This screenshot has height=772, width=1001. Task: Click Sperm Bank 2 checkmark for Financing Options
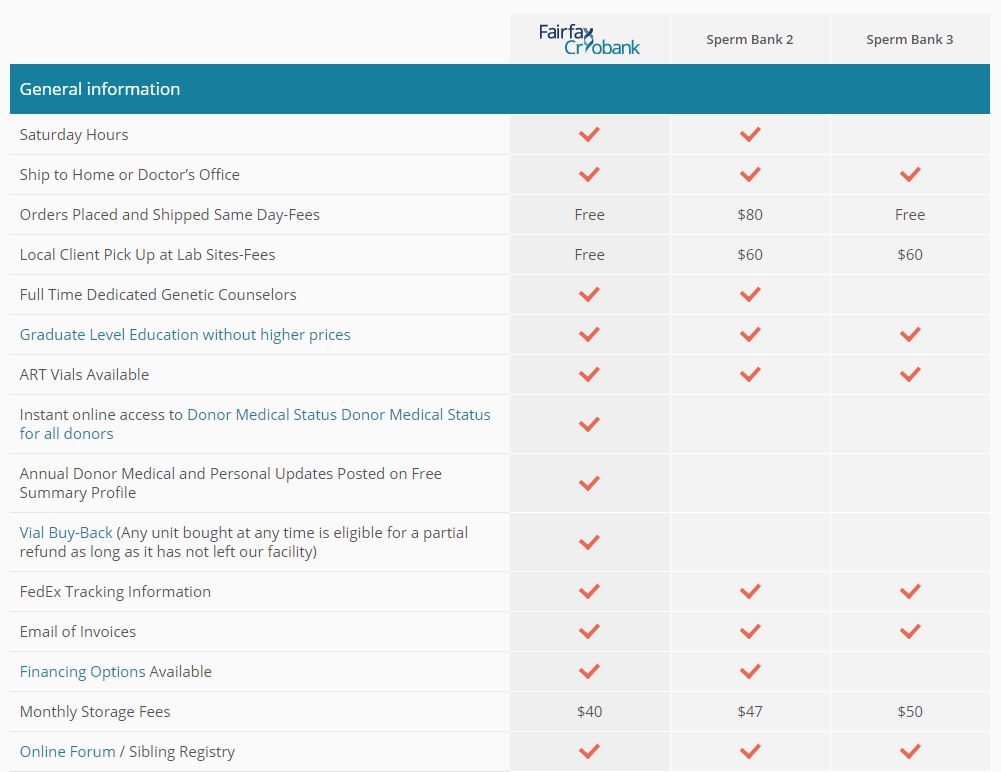pyautogui.click(x=749, y=671)
